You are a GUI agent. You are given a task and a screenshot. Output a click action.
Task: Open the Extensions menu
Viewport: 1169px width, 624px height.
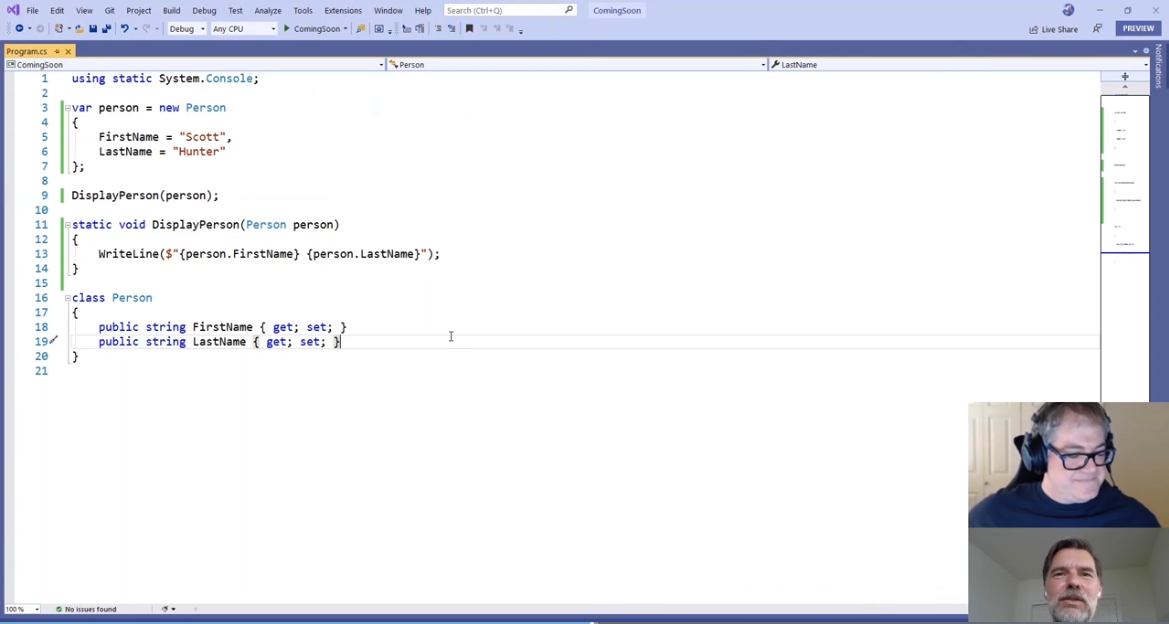point(343,10)
